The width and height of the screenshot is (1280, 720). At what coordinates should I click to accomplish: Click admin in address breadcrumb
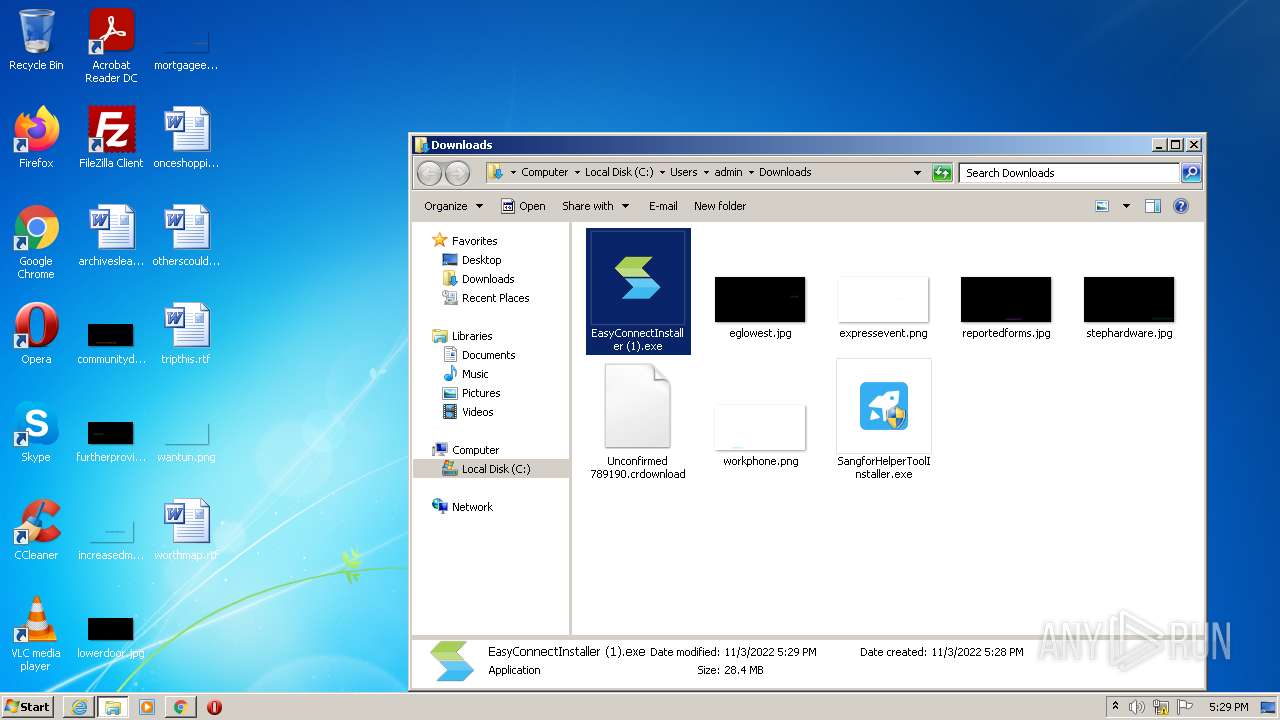click(x=728, y=172)
